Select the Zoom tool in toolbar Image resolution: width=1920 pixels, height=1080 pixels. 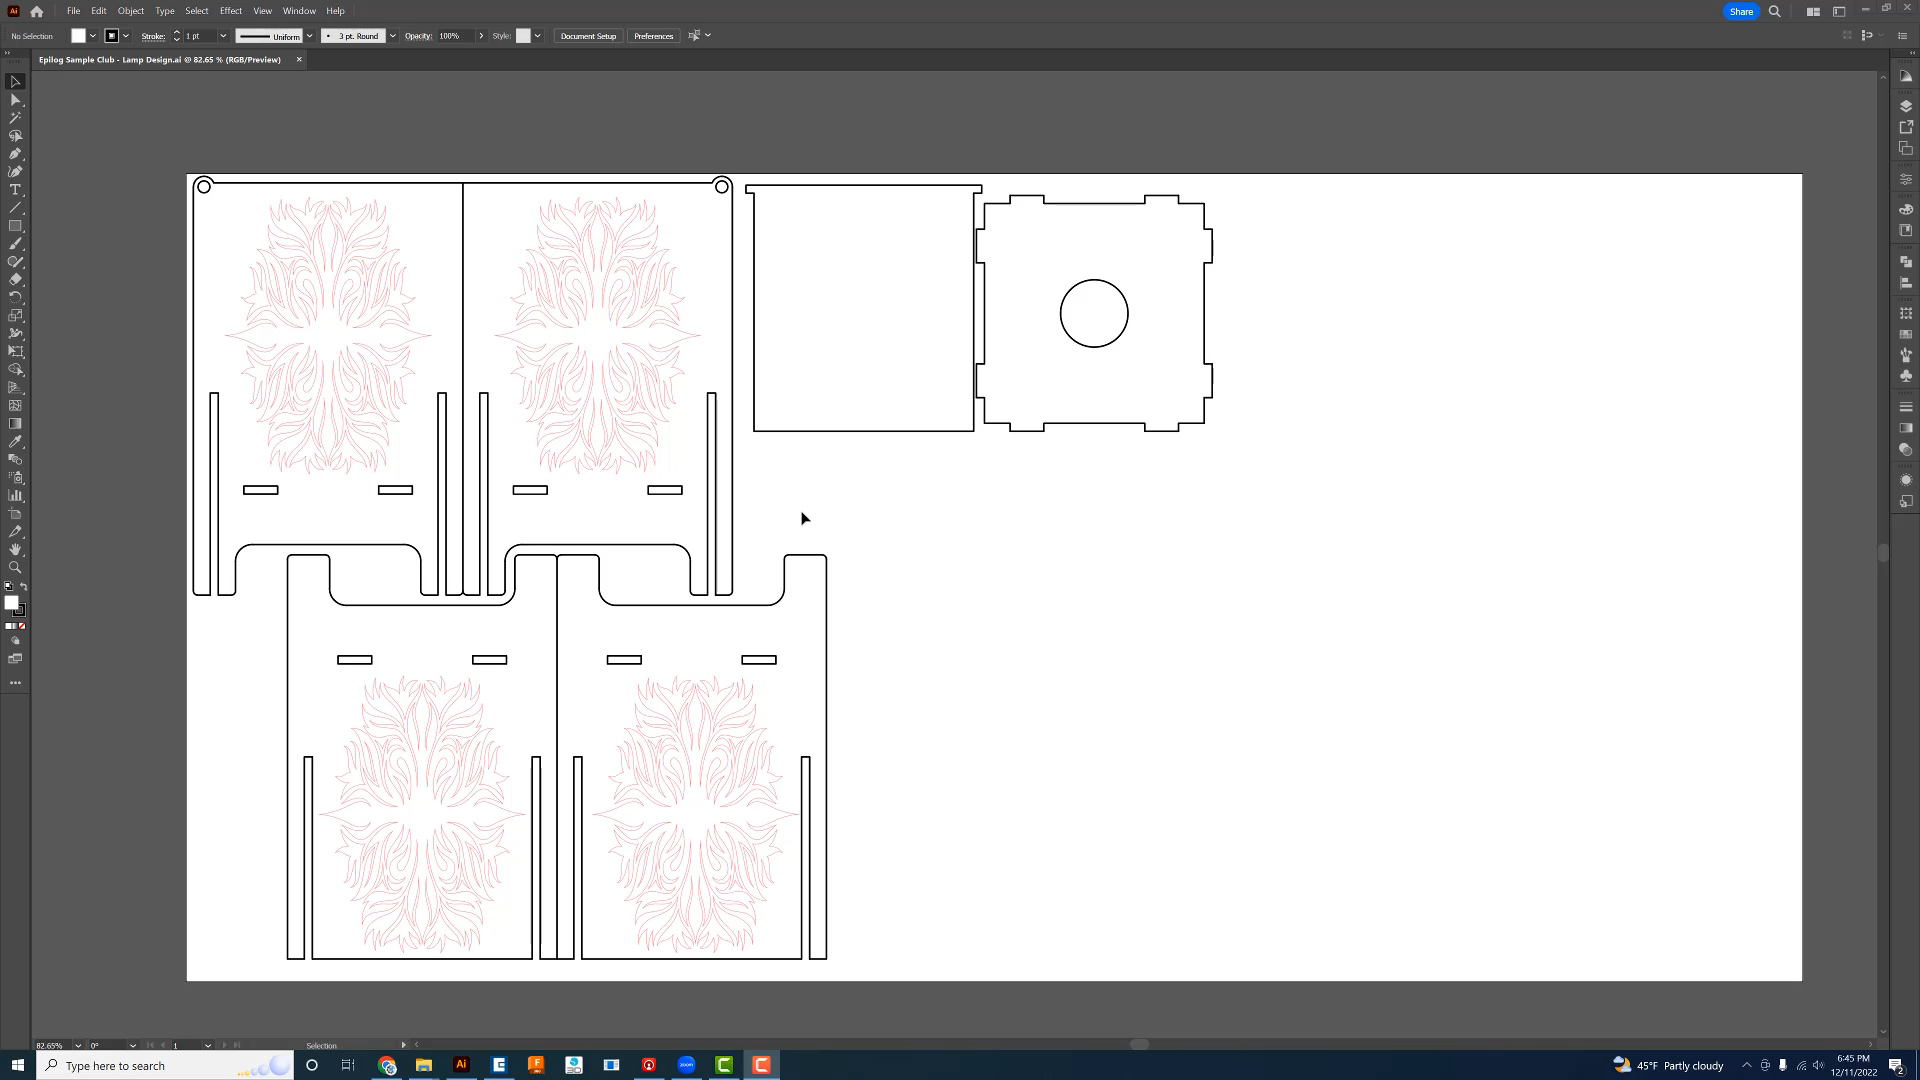[x=16, y=568]
